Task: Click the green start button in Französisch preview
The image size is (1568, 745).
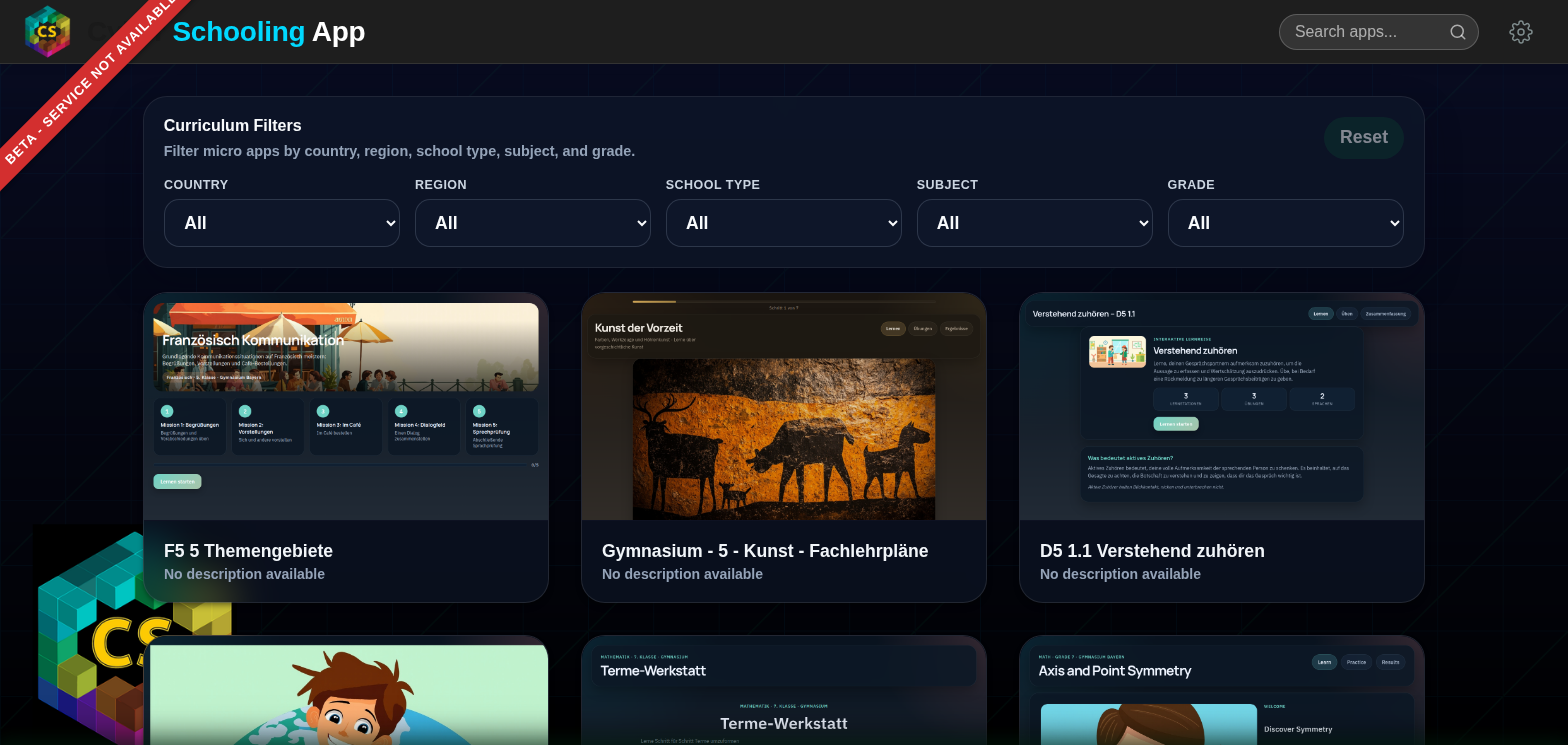Action: click(x=177, y=481)
